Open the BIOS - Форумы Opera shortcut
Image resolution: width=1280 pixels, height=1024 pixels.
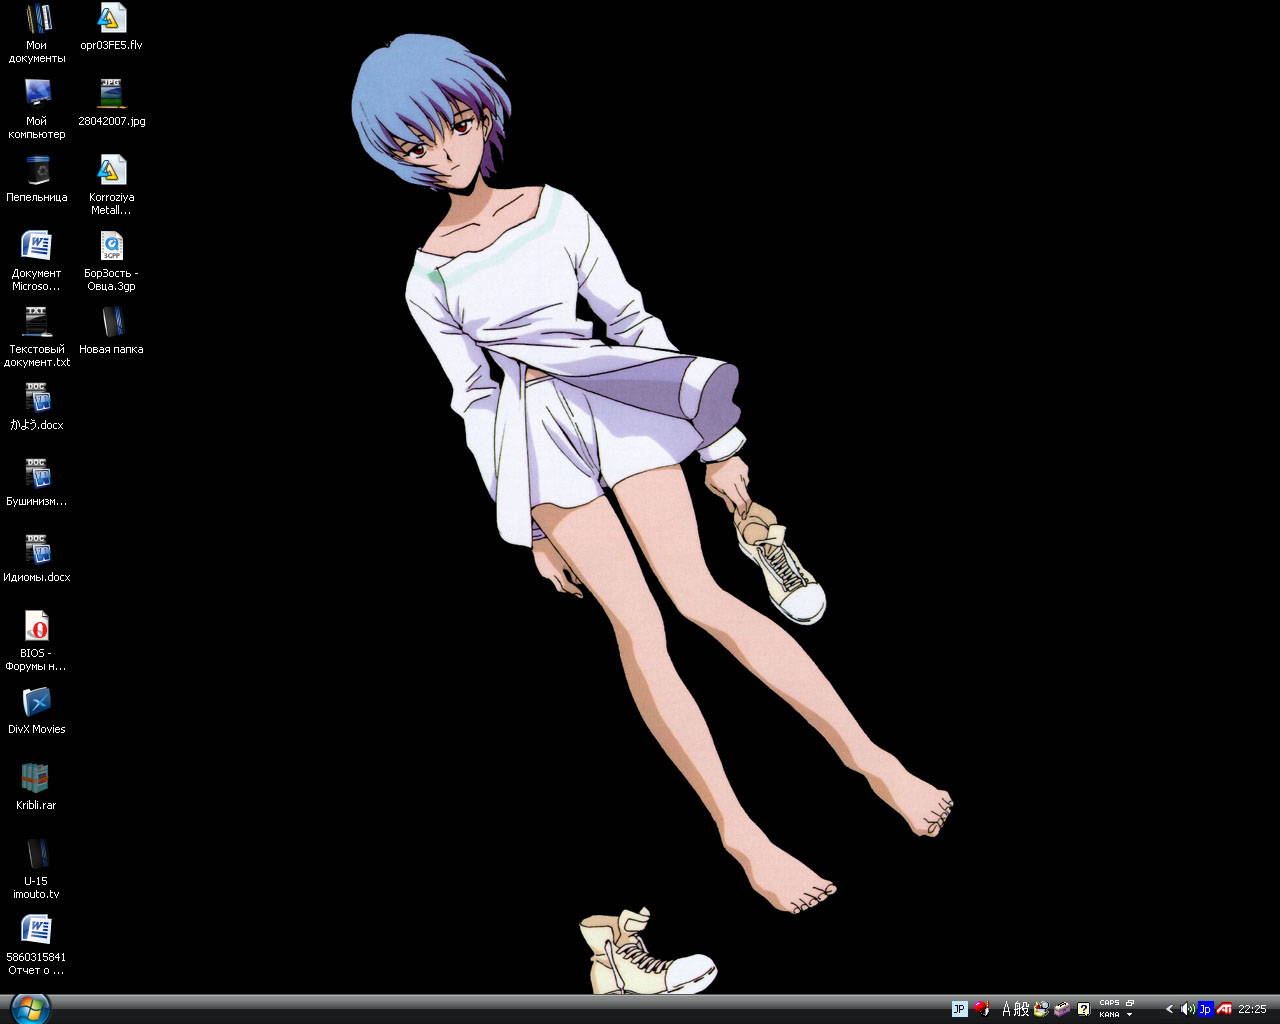[37, 640]
